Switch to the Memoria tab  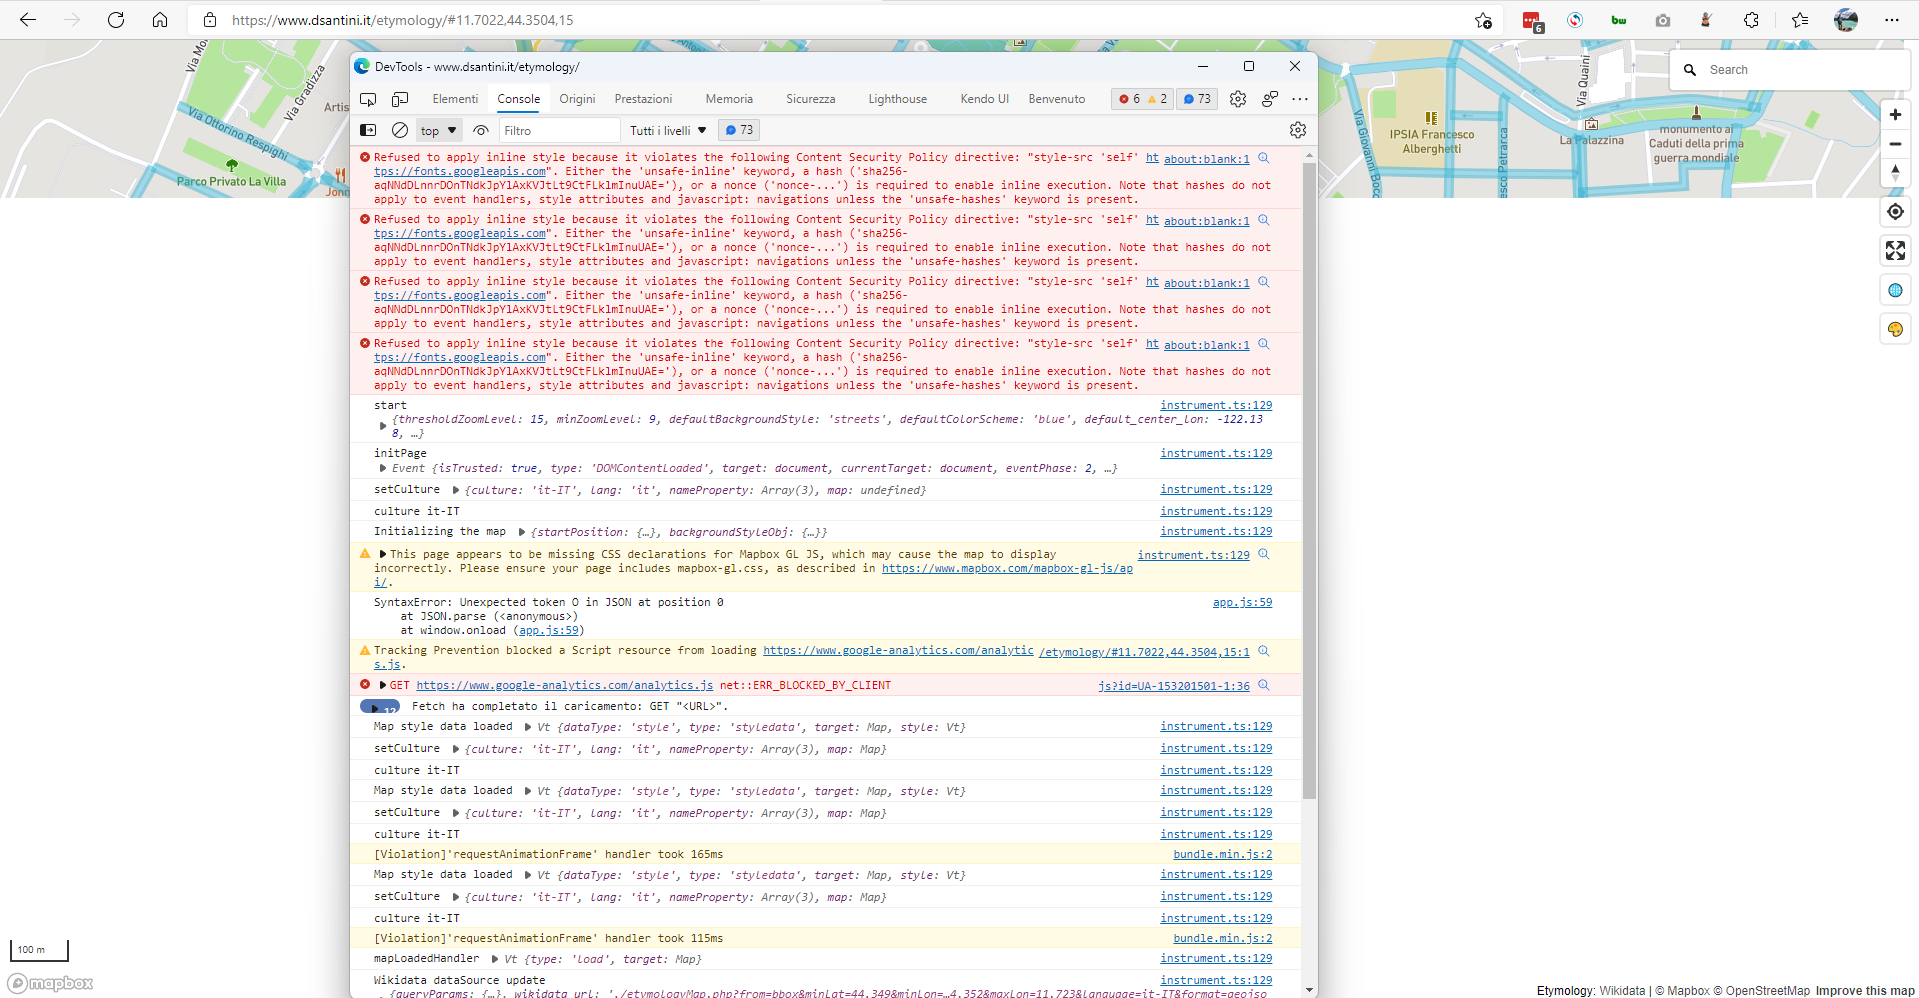tap(728, 99)
